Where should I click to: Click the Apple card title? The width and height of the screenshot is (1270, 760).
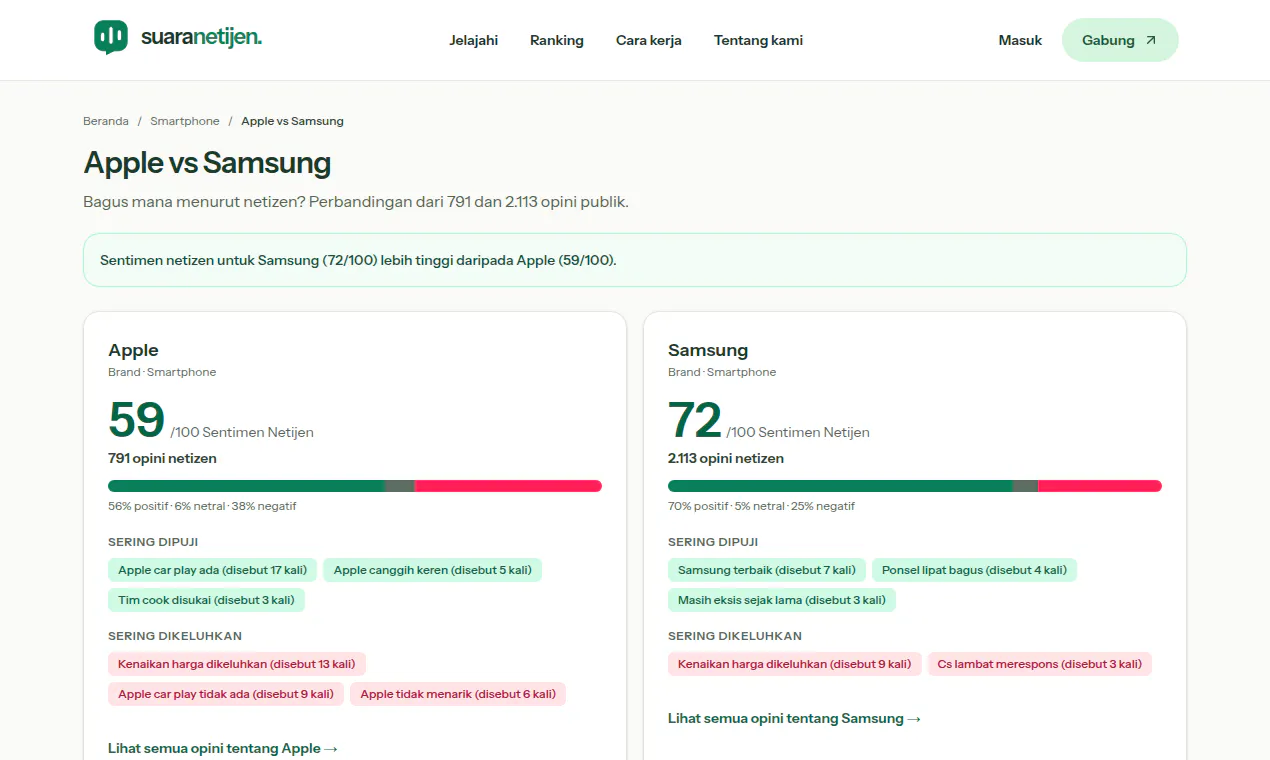tap(133, 350)
